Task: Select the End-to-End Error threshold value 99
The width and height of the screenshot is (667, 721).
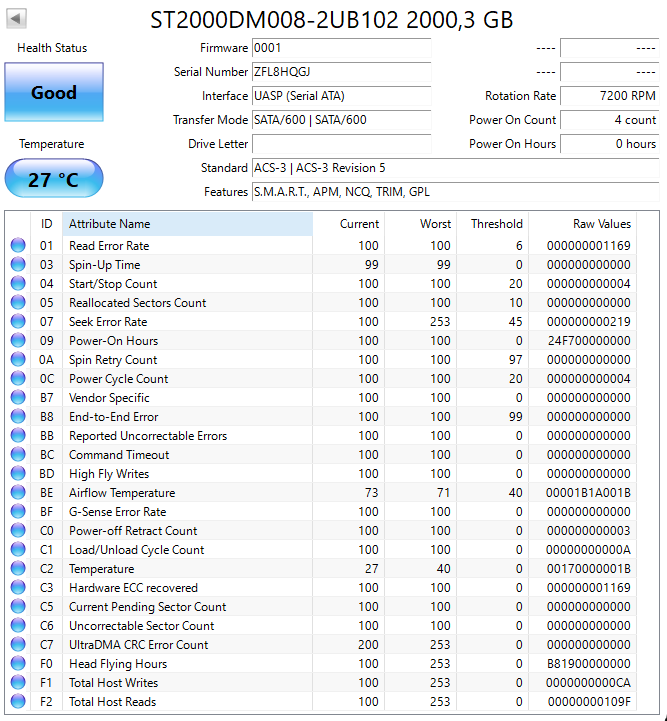Action: [x=515, y=417]
